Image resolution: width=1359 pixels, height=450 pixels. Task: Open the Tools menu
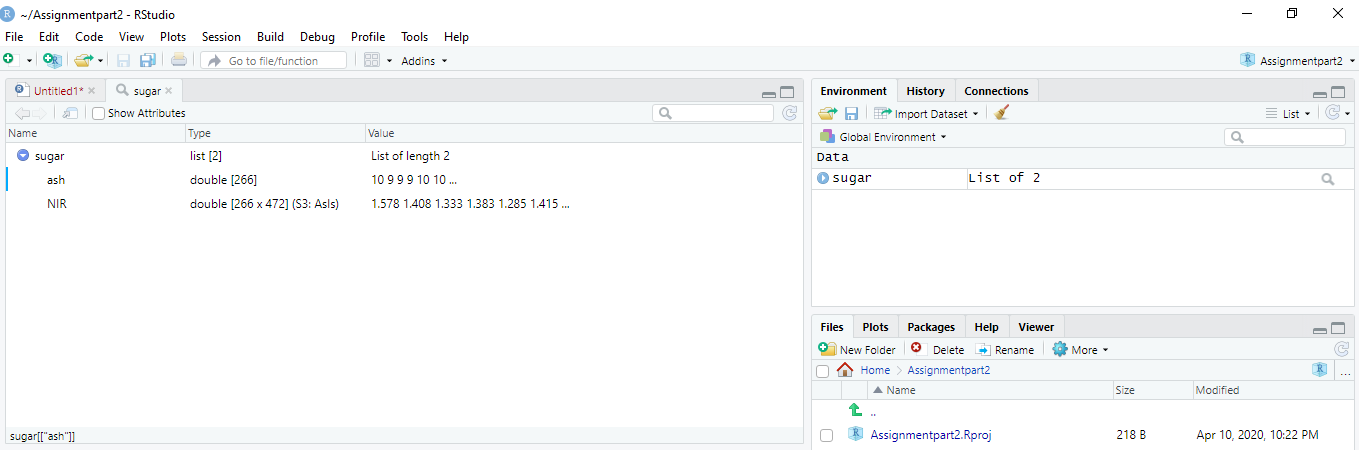(414, 37)
